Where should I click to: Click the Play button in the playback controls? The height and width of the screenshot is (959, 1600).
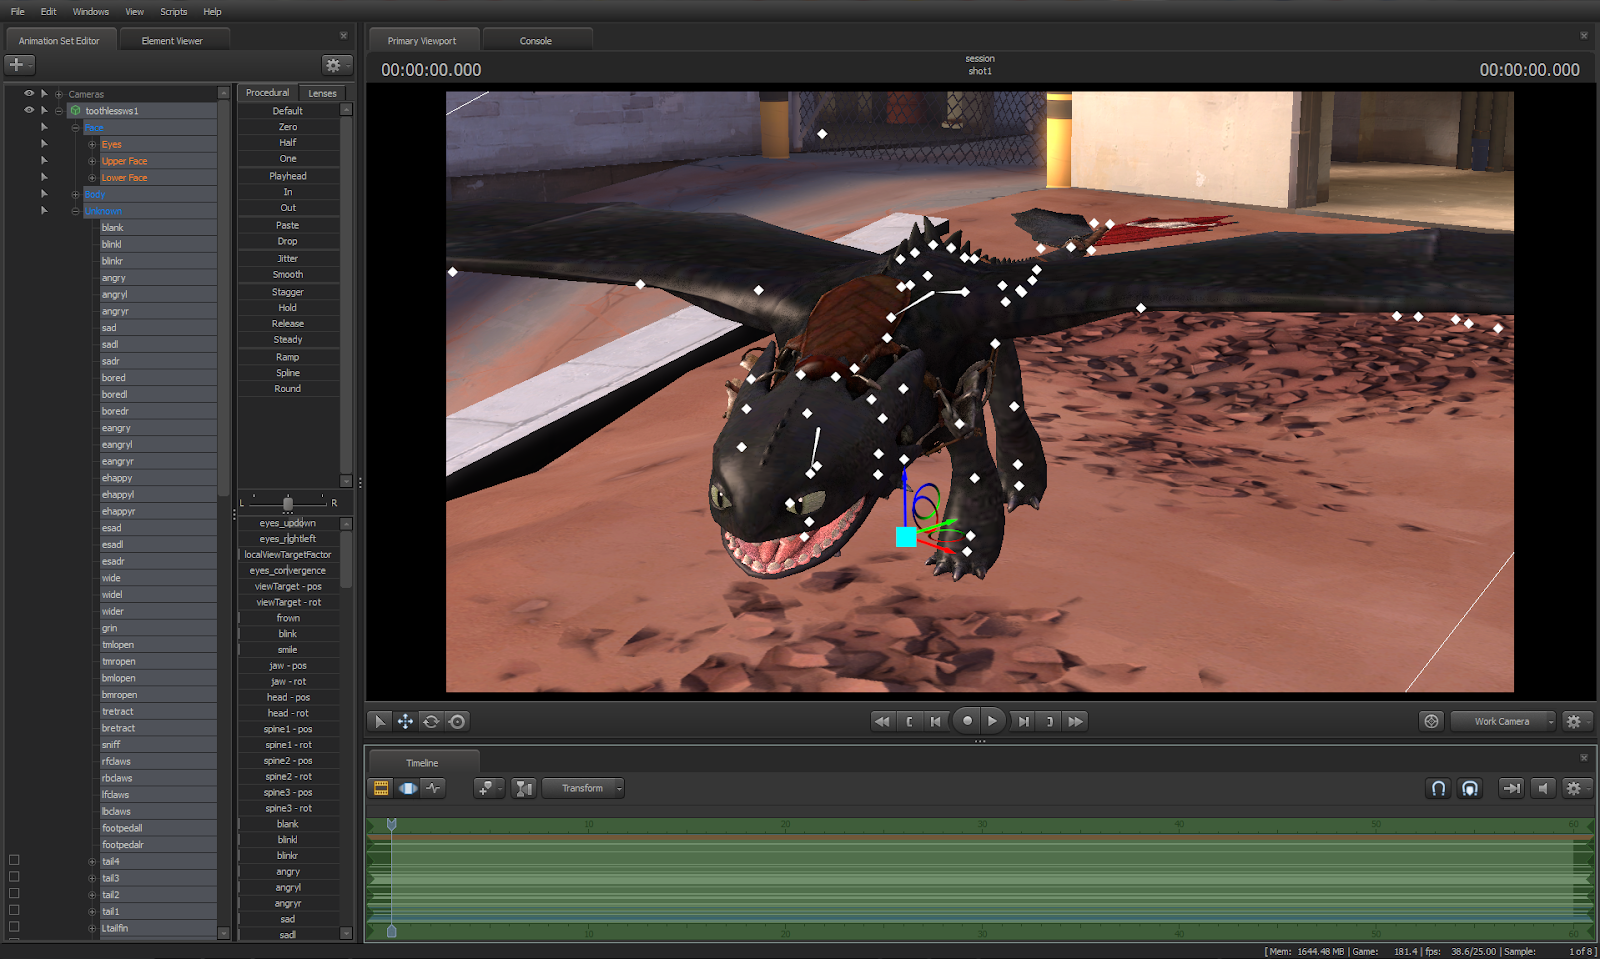tap(991, 720)
